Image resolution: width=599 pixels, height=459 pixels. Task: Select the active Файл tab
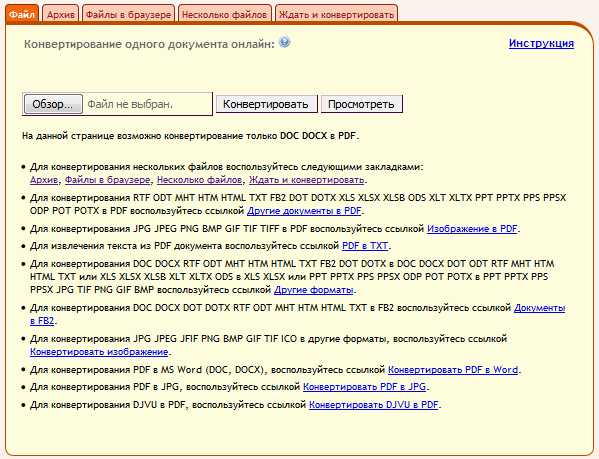pyautogui.click(x=22, y=14)
